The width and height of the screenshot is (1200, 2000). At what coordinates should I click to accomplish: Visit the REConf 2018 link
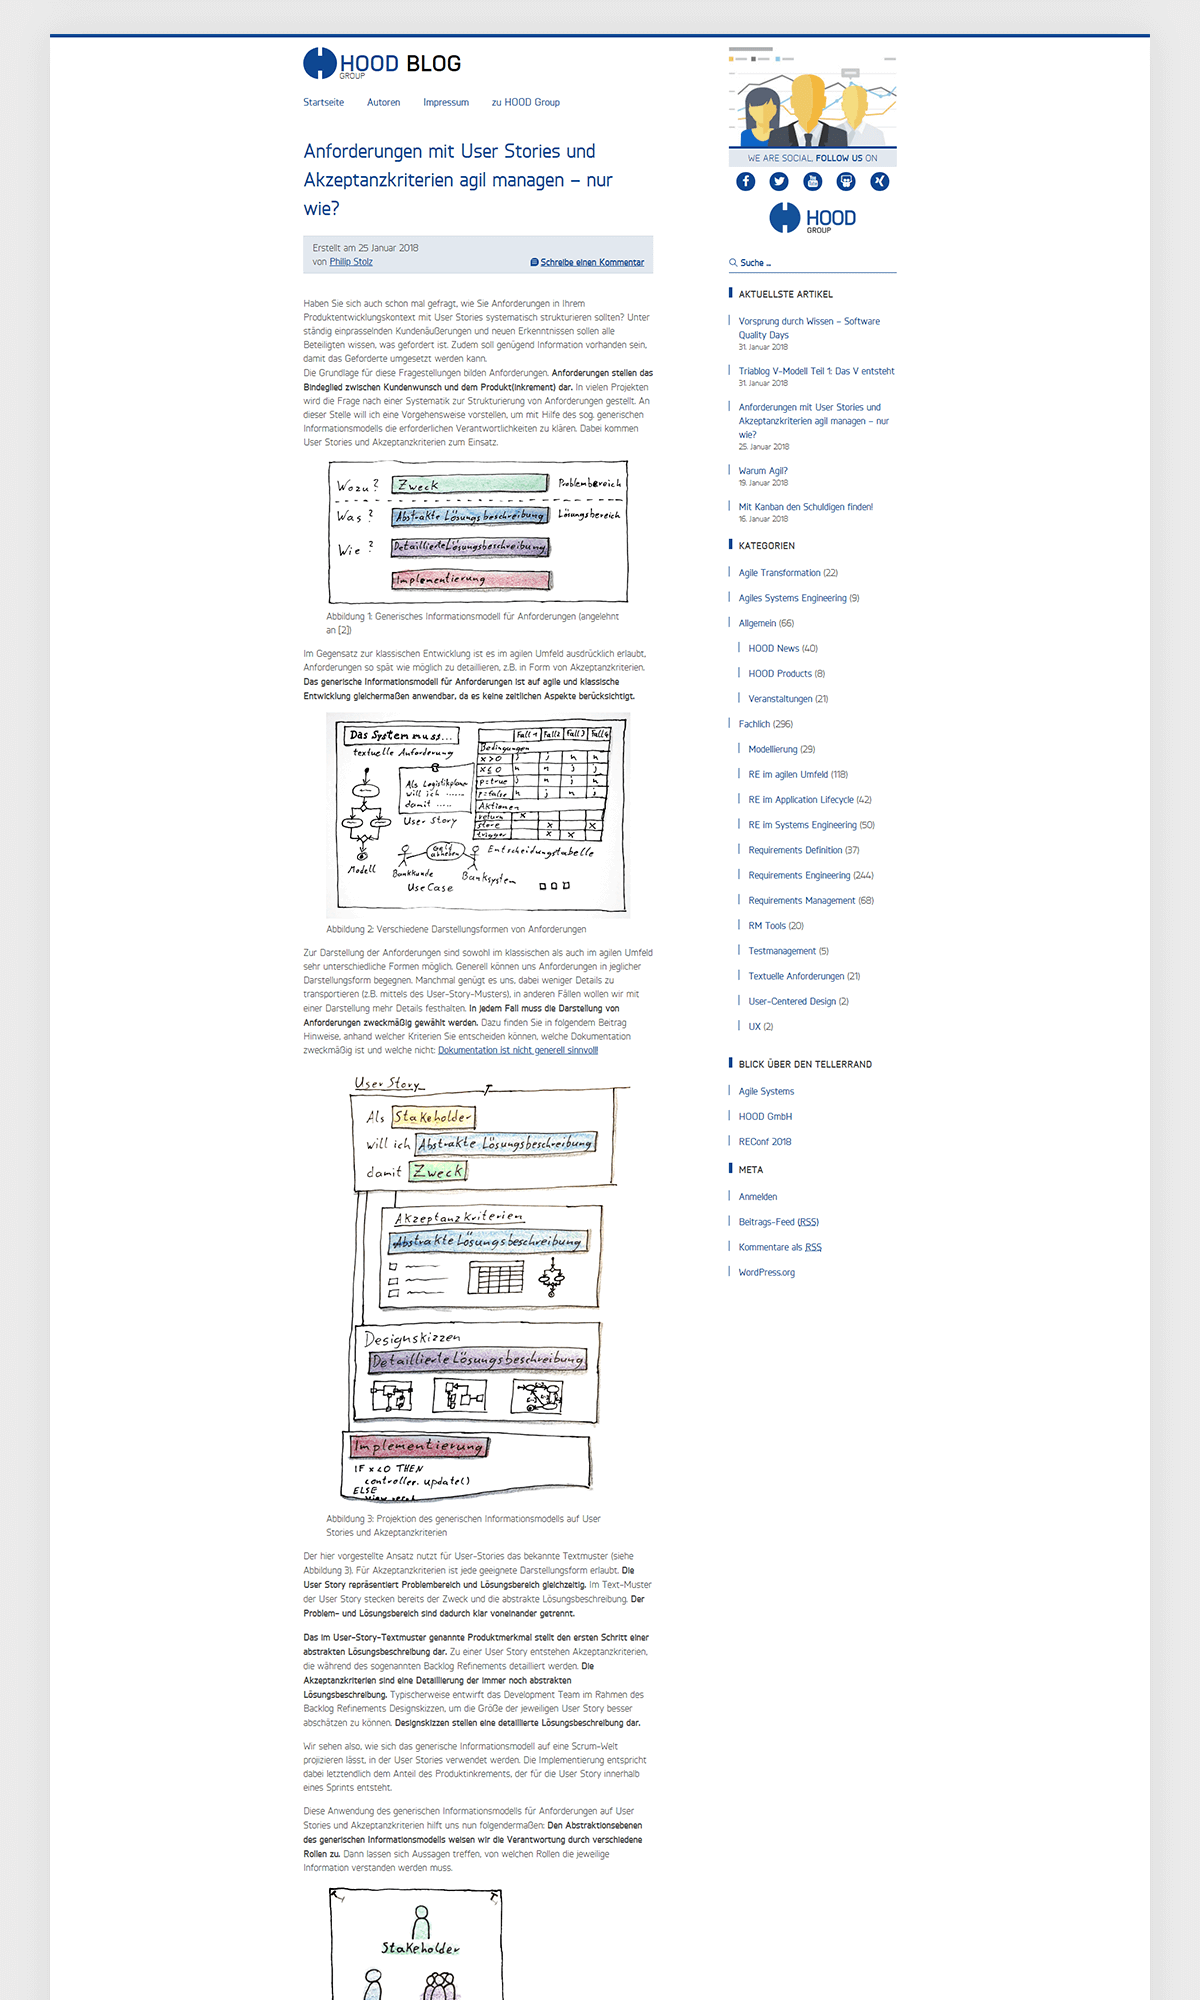point(765,1141)
